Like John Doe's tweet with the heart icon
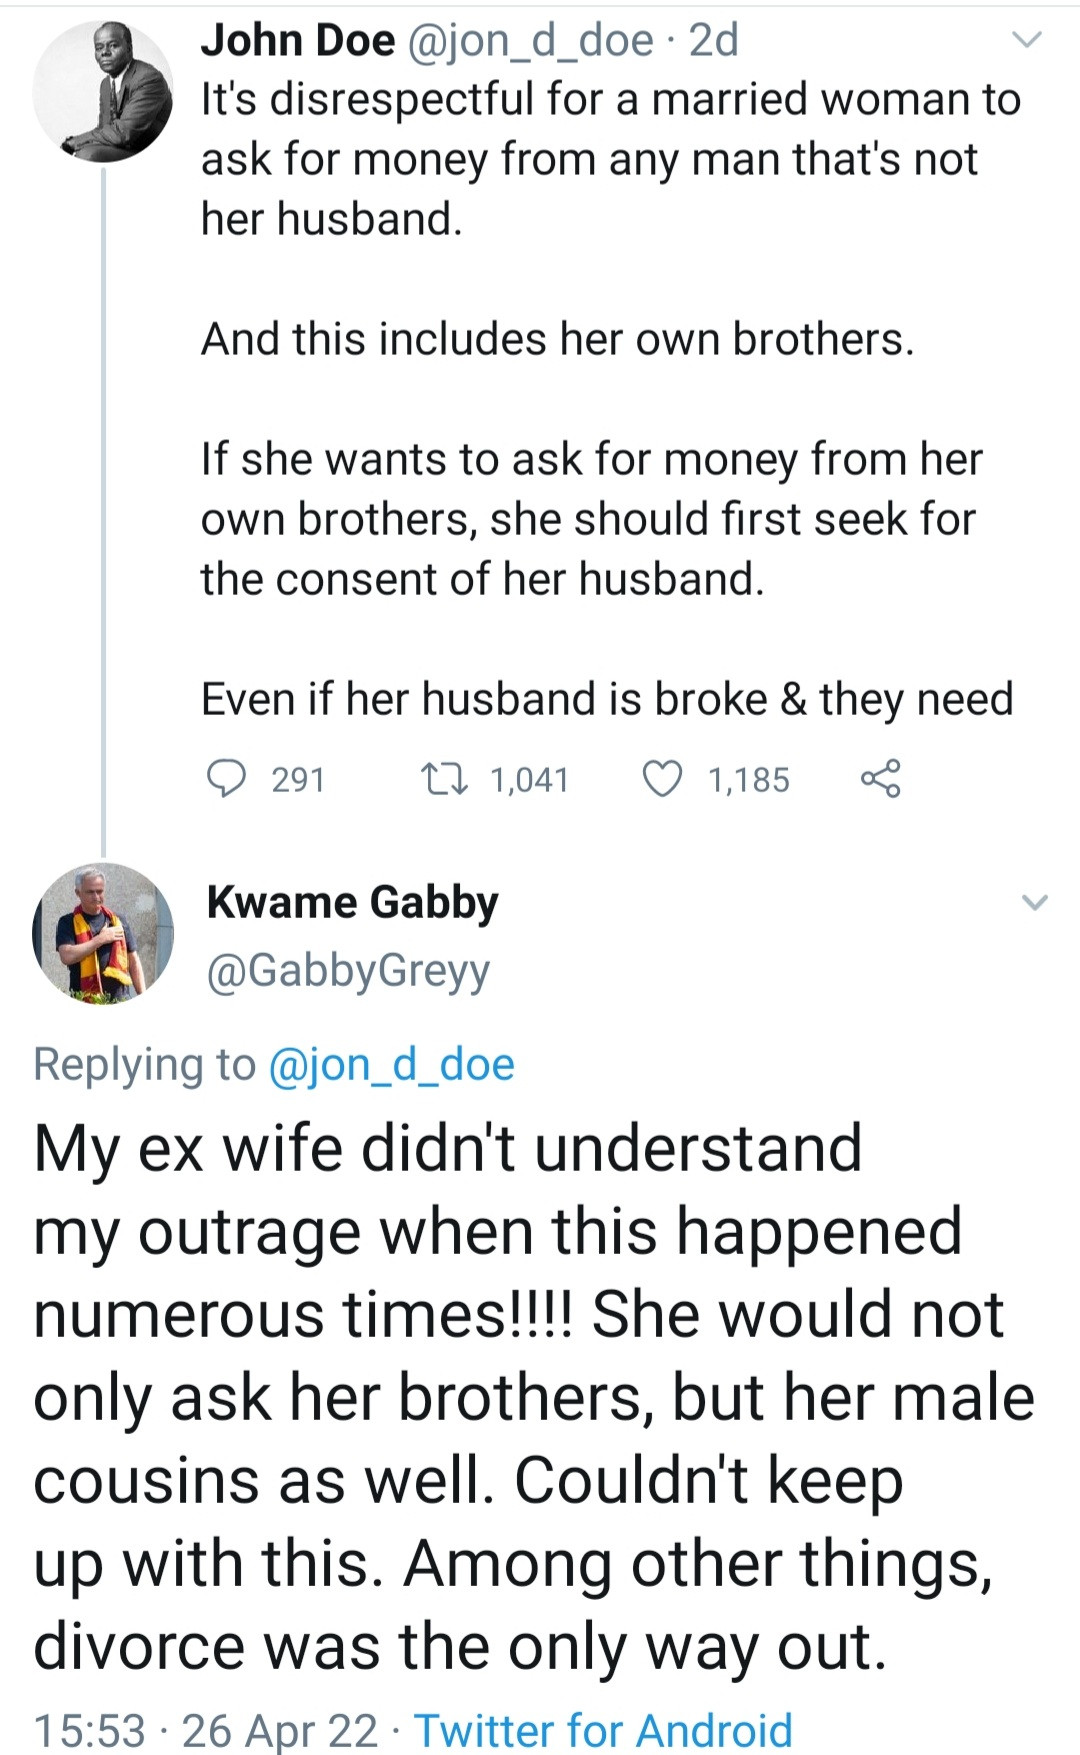This screenshot has width=1080, height=1755. [662, 778]
